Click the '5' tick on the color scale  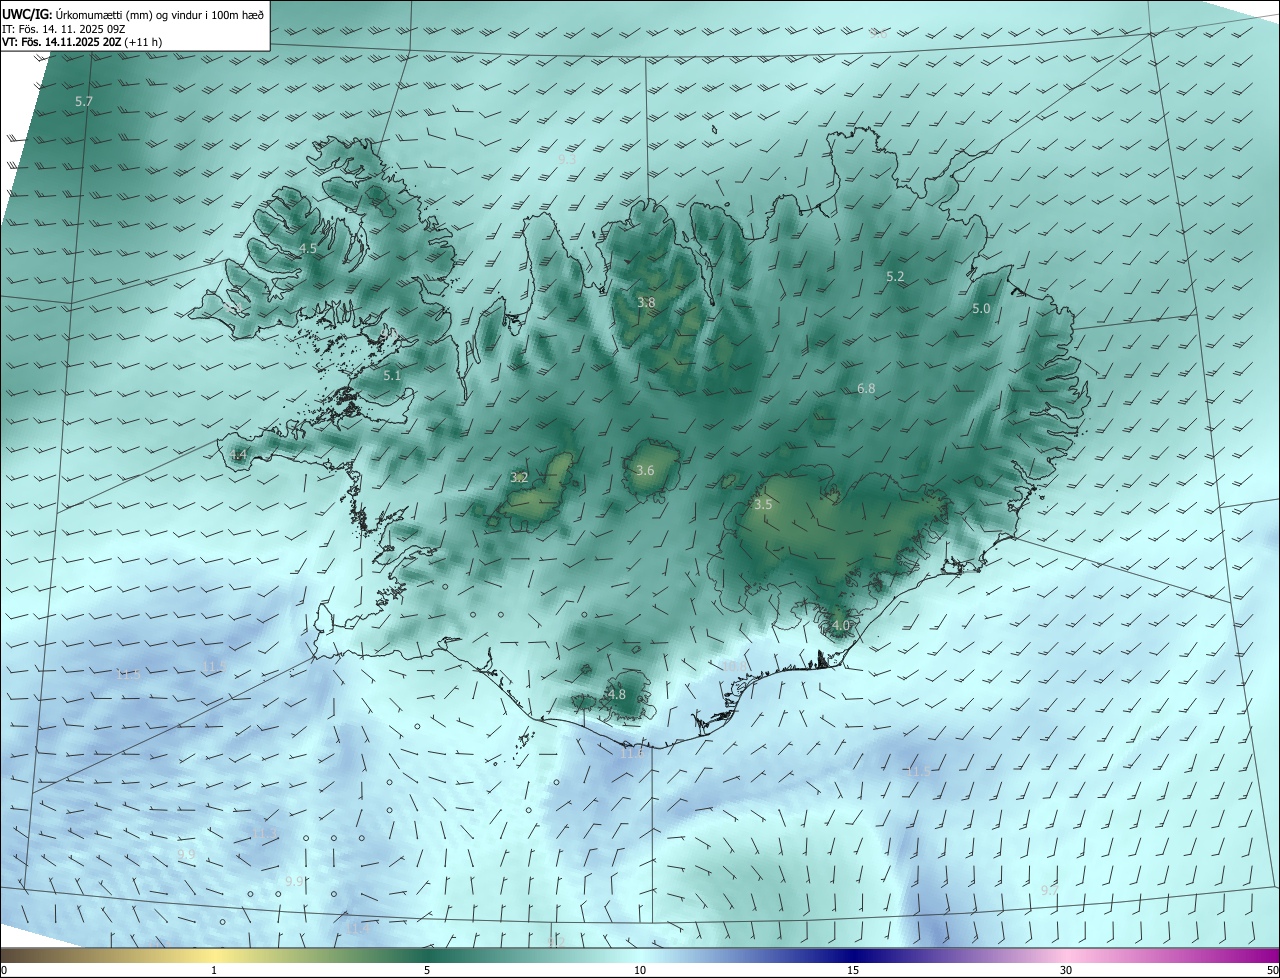(427, 971)
